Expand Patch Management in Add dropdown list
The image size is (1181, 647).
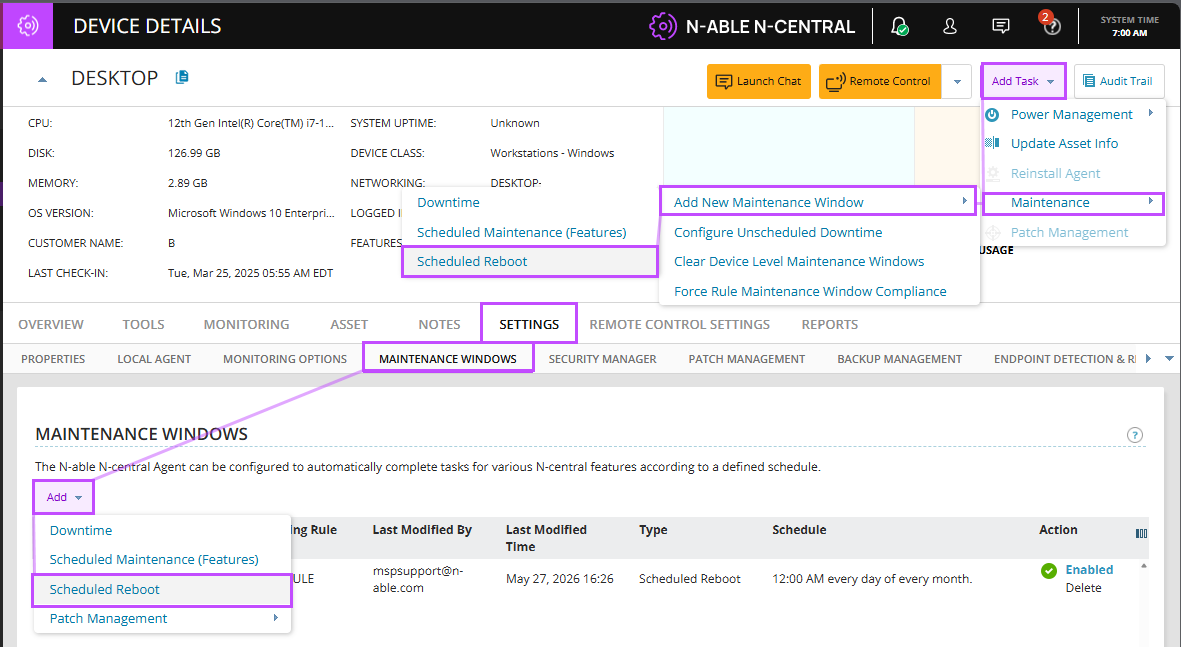pyautogui.click(x=163, y=618)
